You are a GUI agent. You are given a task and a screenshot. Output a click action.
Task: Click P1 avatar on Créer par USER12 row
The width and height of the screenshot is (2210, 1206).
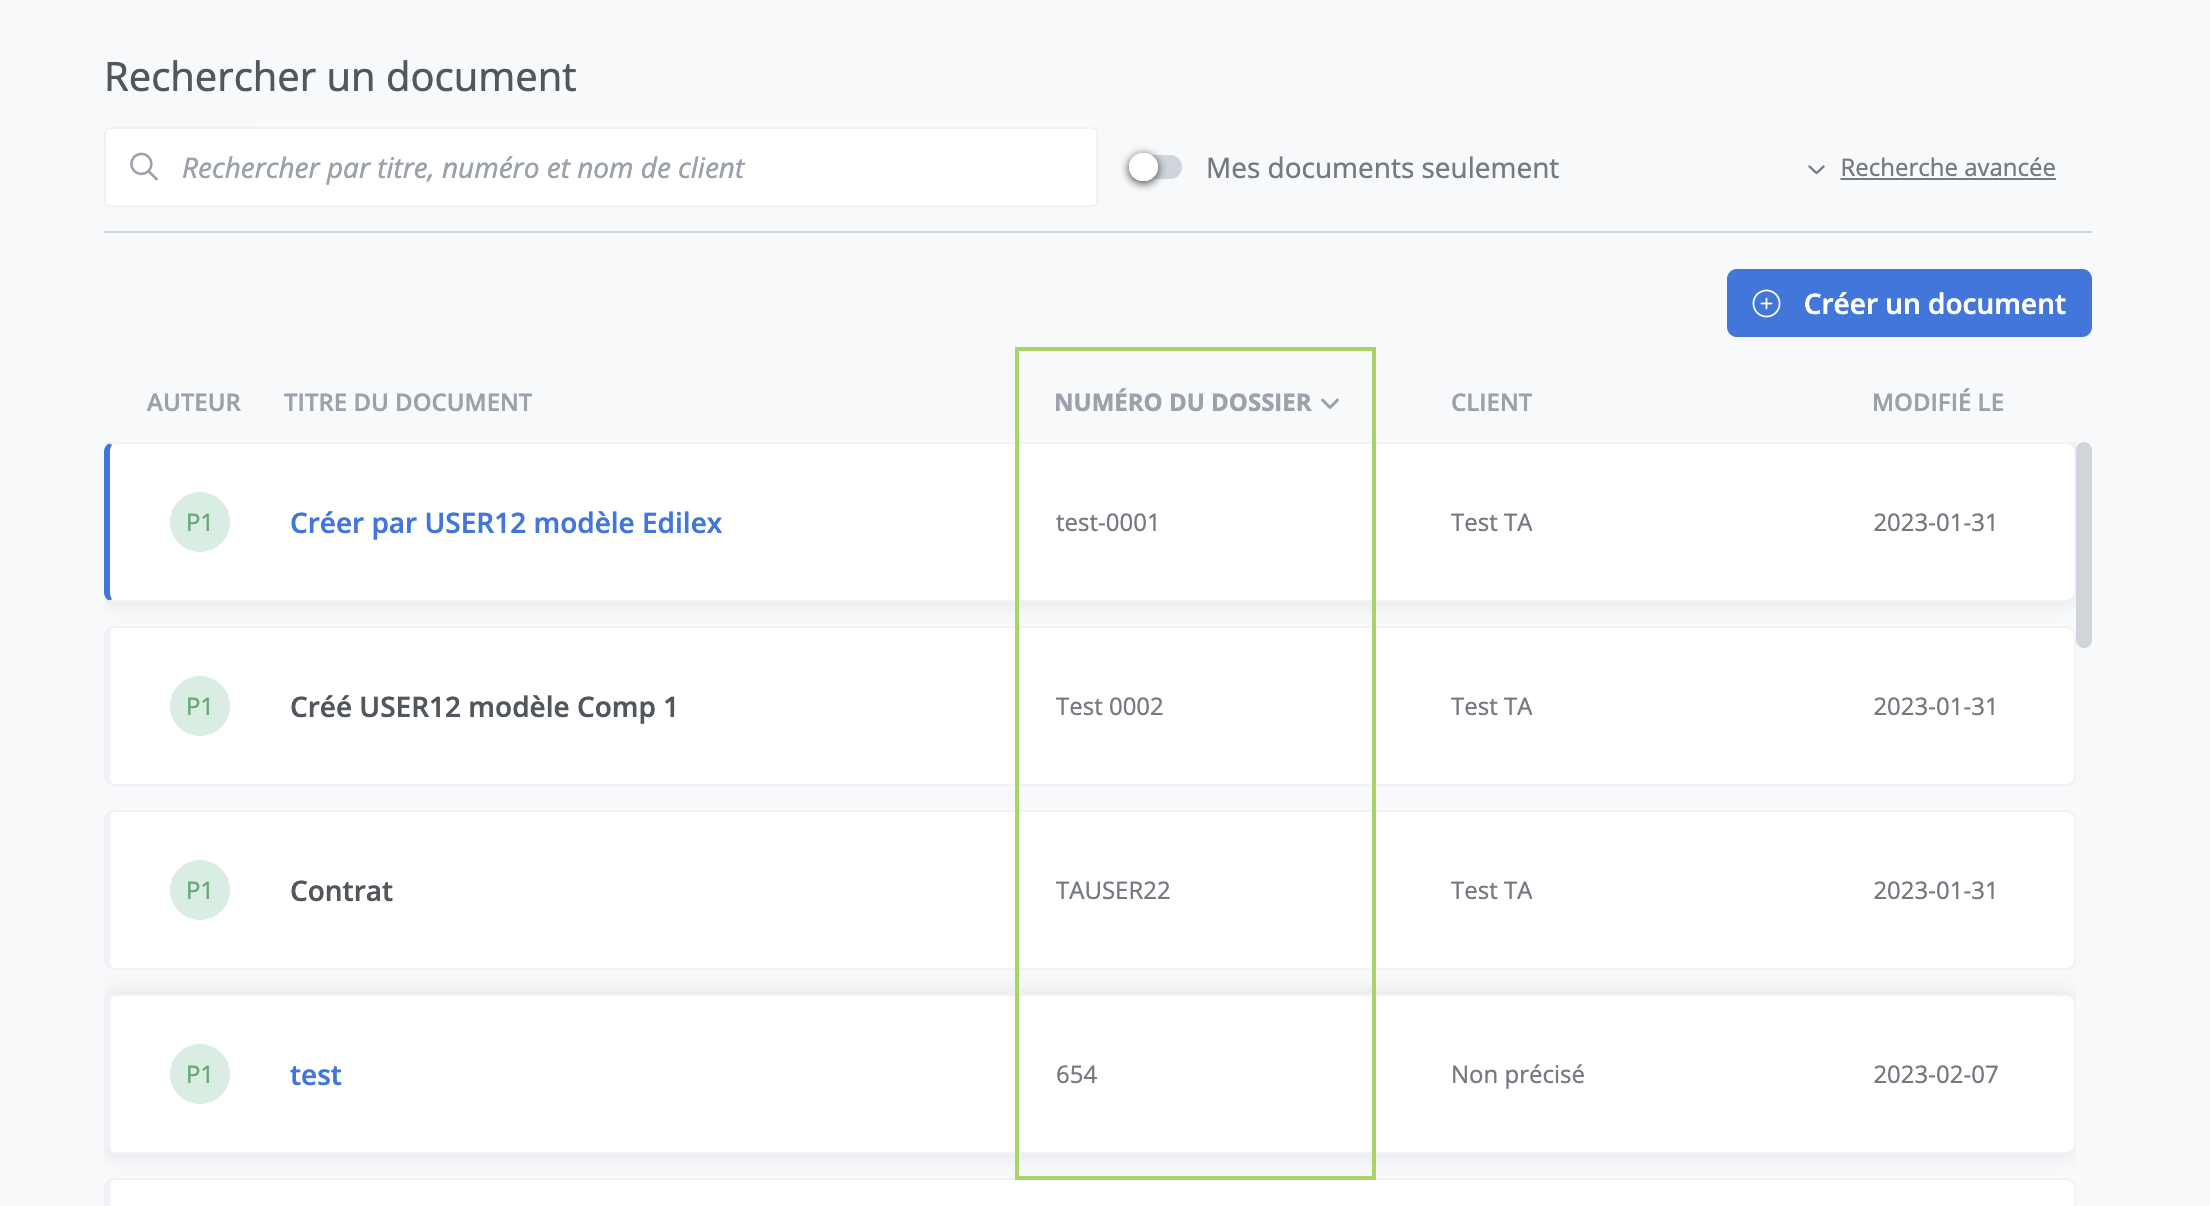point(199,522)
